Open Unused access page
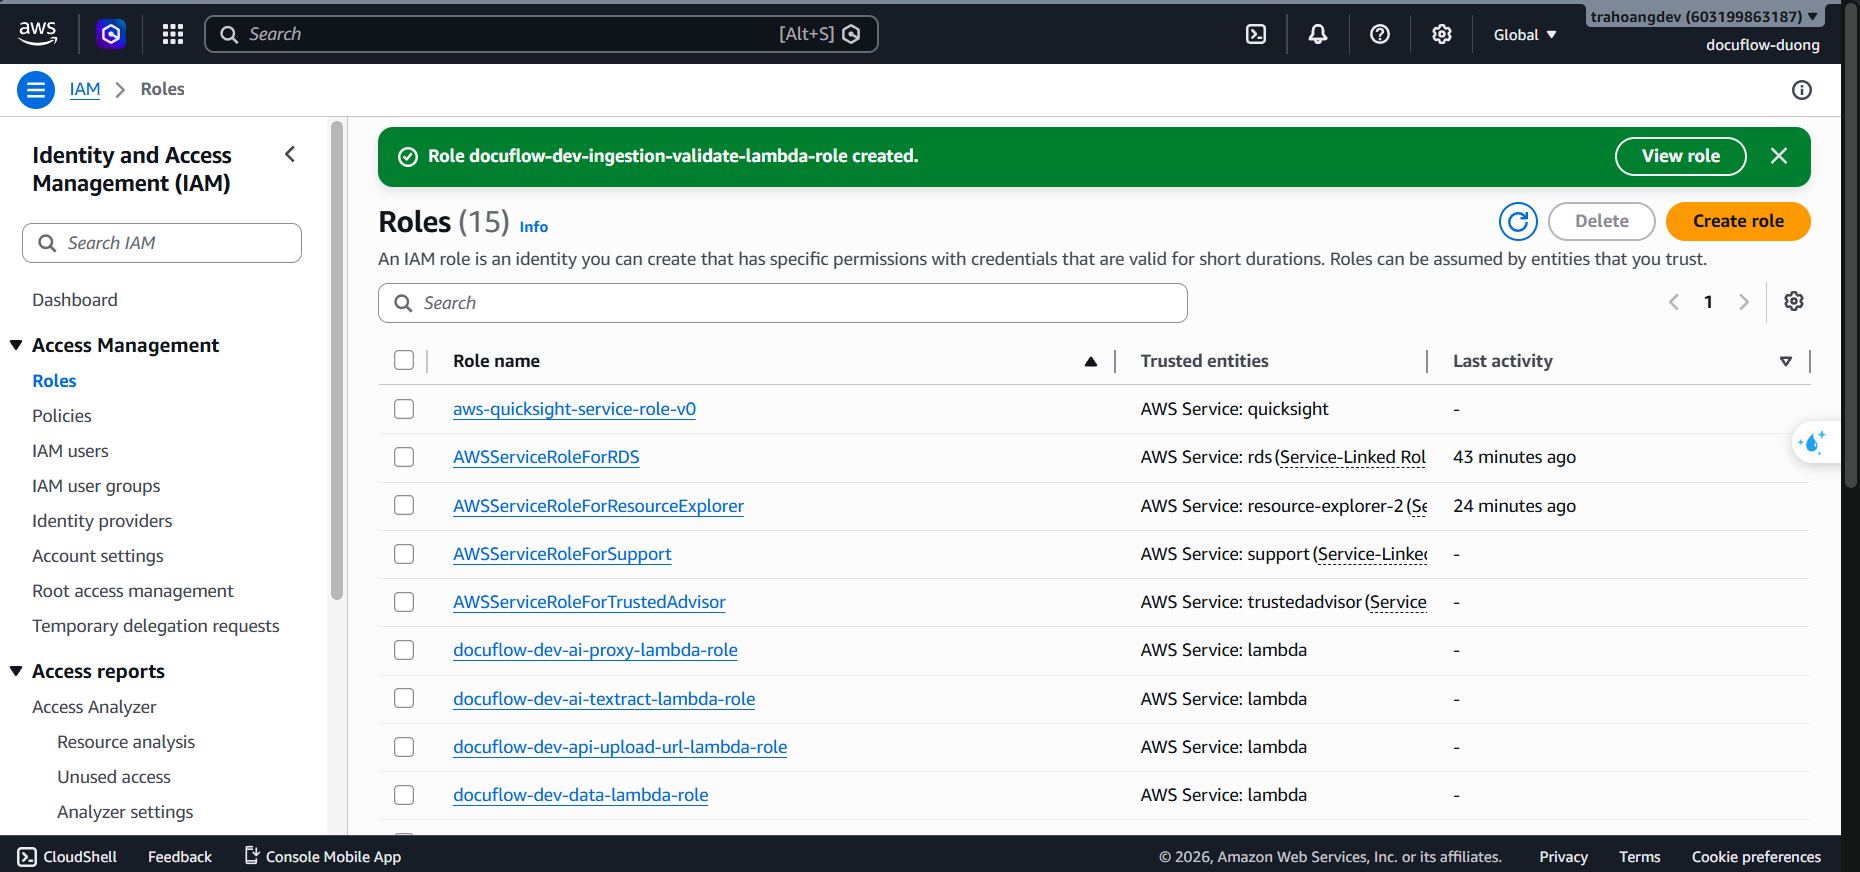Screen dimensions: 1860x872 click(114, 777)
